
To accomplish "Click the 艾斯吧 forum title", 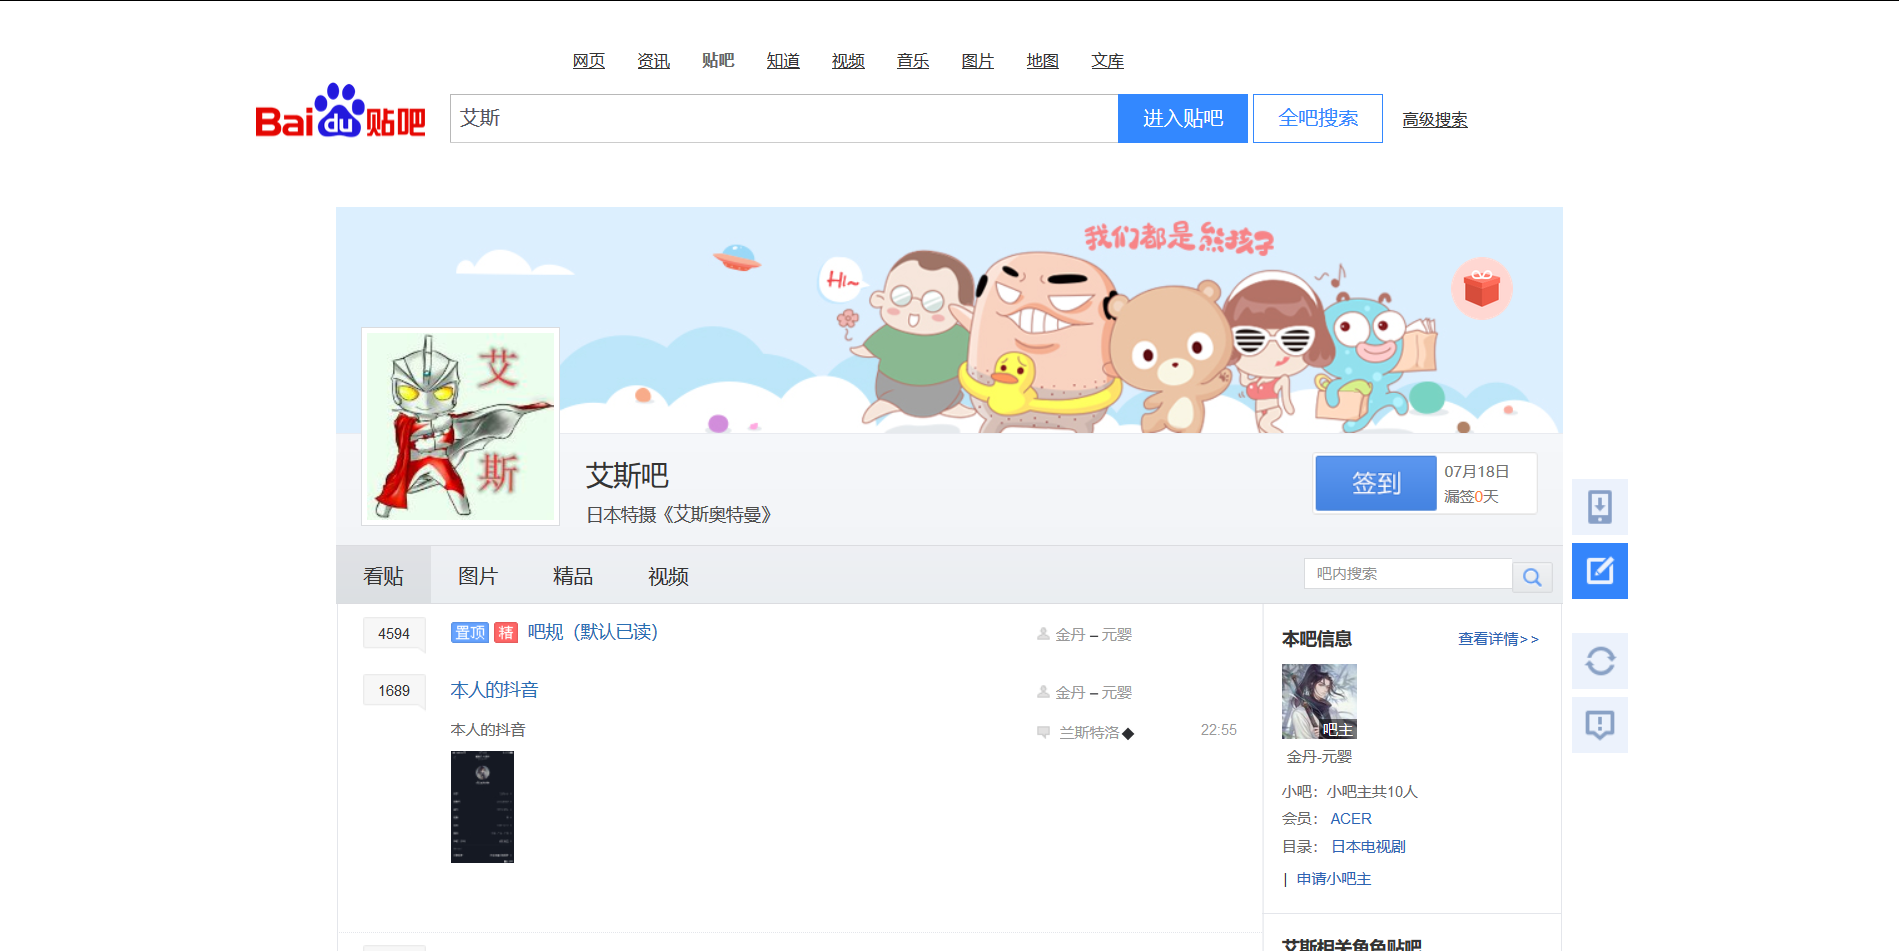I will click(x=627, y=476).
